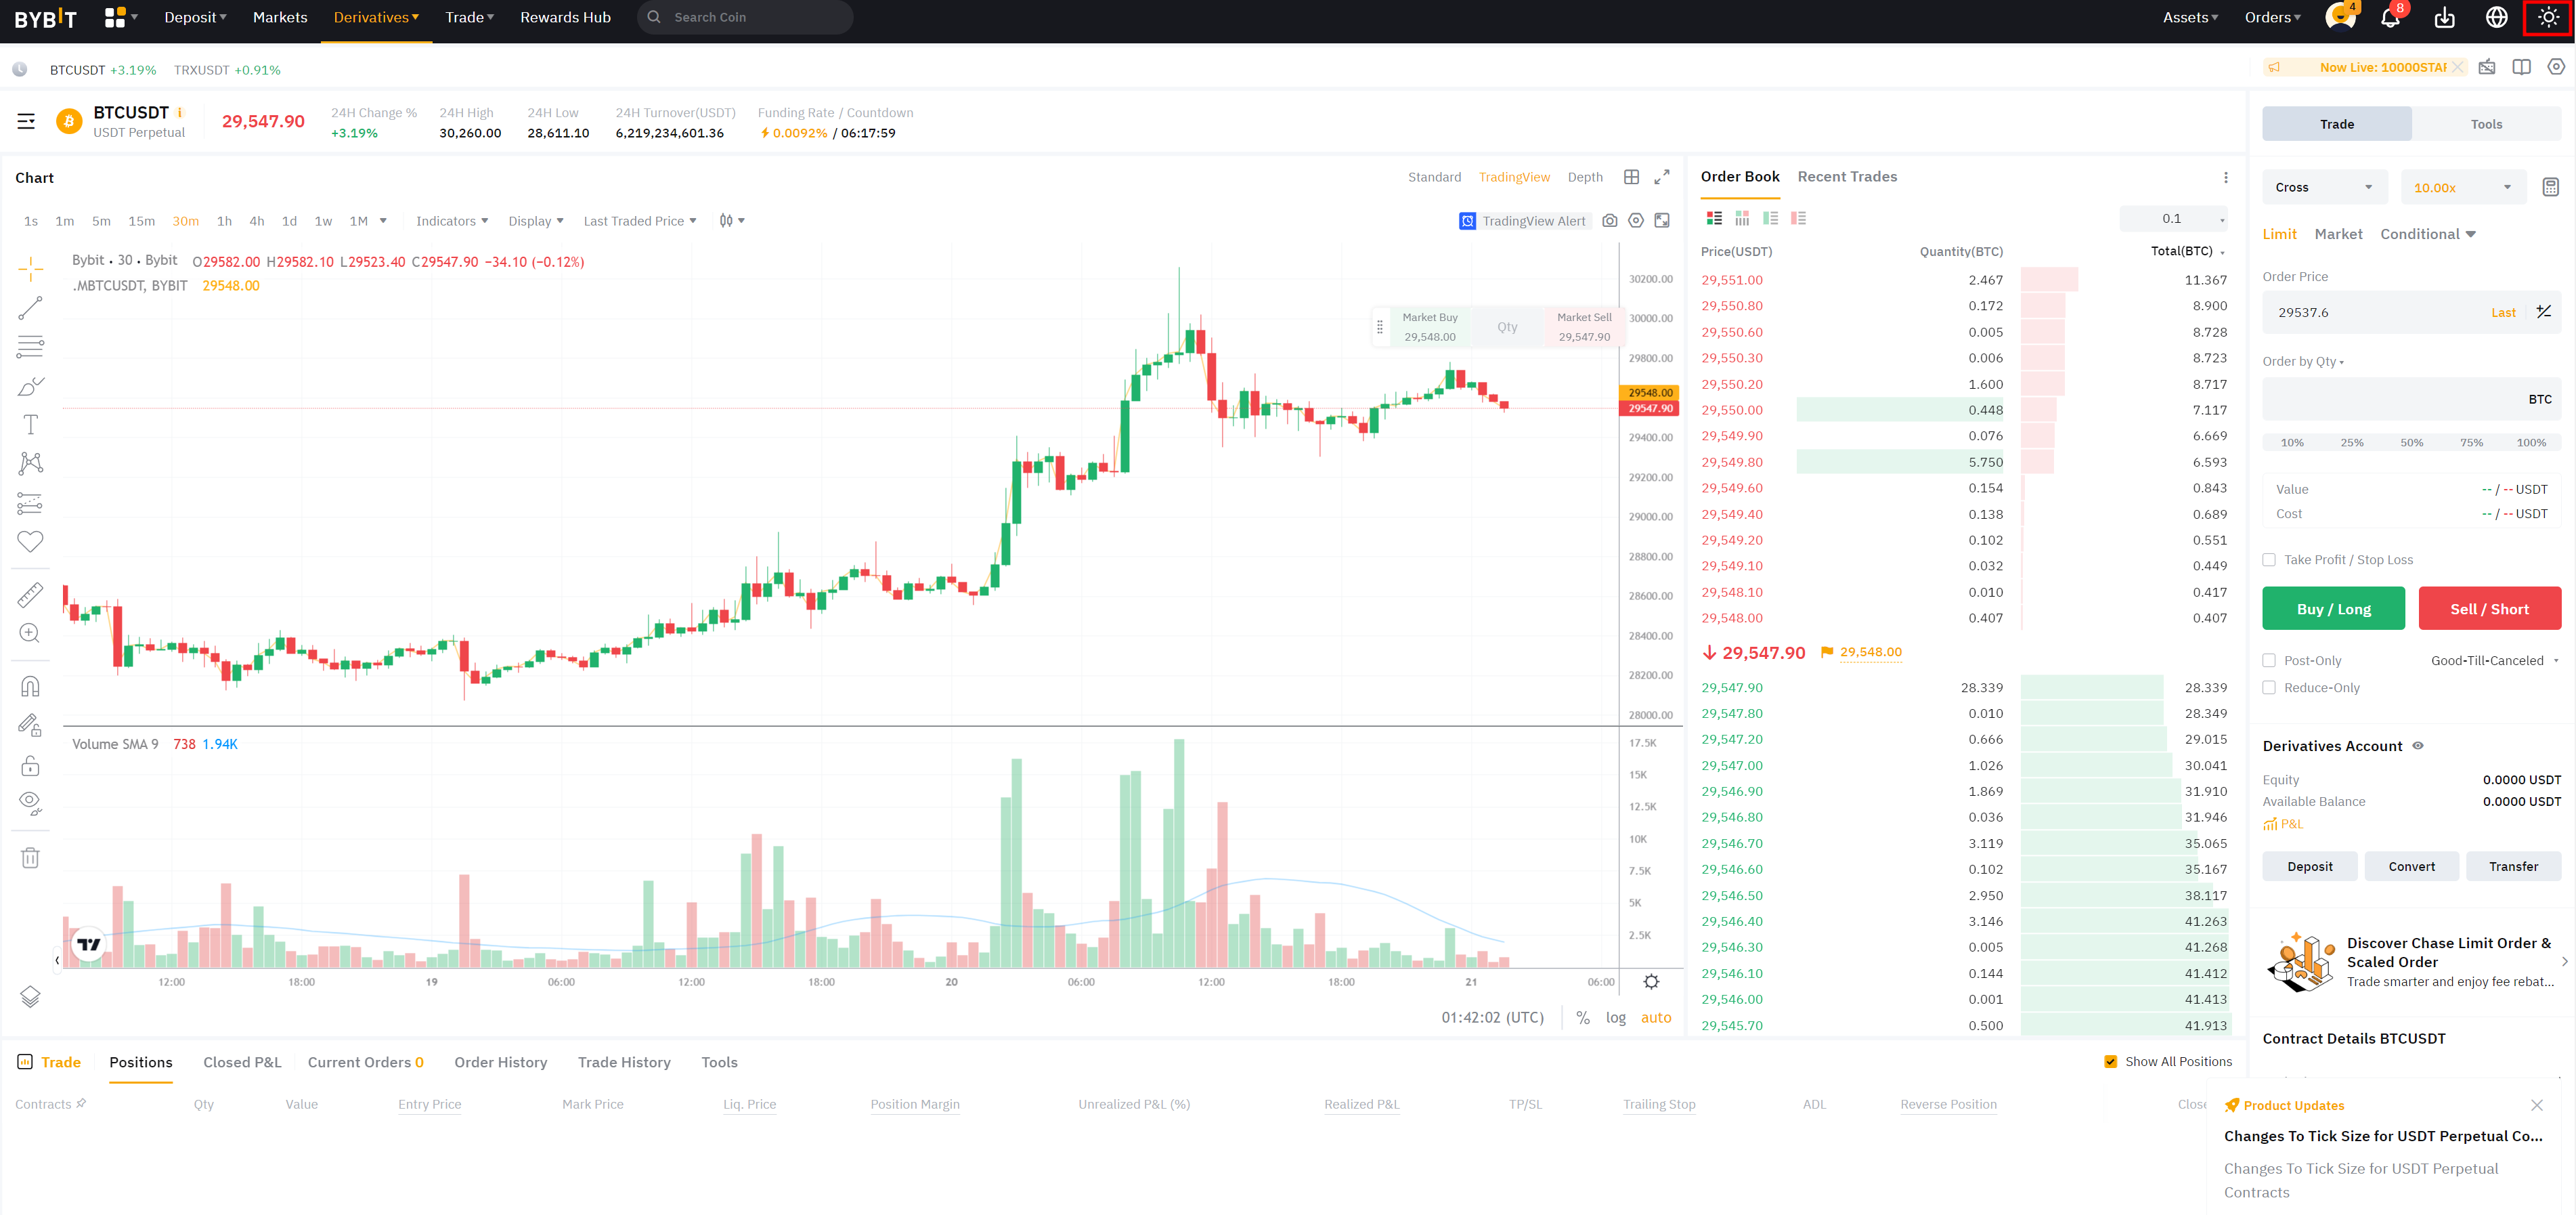Enable Take Profit / Stop Loss checkbox

point(2269,560)
